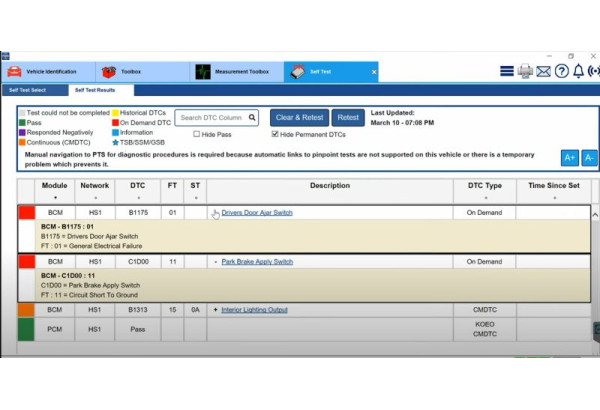Open the Measurement Toolbox tab
The image size is (600, 410).
[x=236, y=72]
